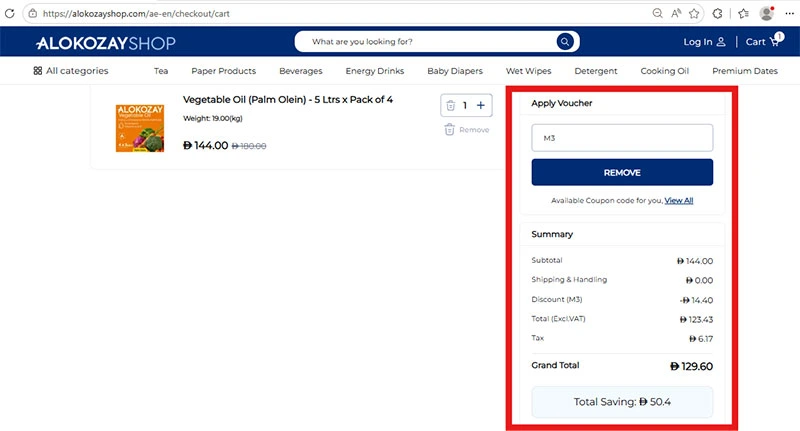Open the Cooking Oil category

664,71
